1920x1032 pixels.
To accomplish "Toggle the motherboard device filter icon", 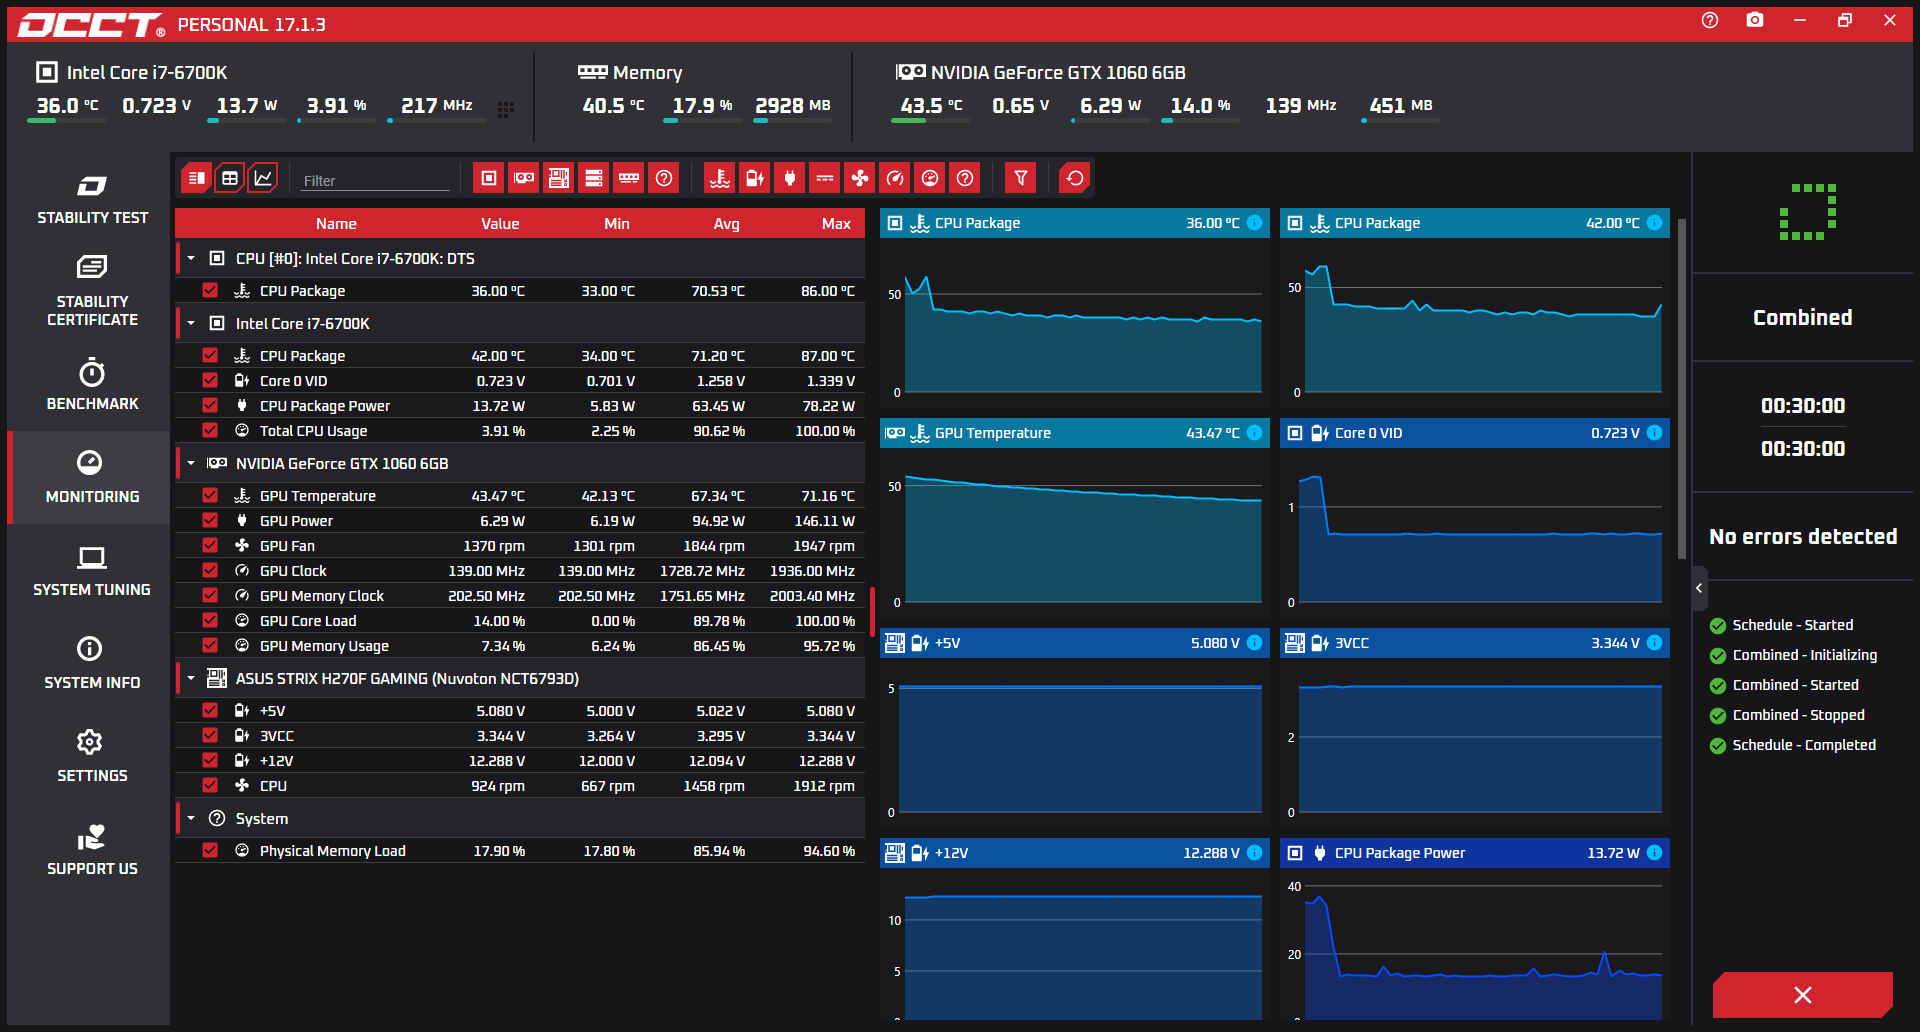I will pos(559,178).
